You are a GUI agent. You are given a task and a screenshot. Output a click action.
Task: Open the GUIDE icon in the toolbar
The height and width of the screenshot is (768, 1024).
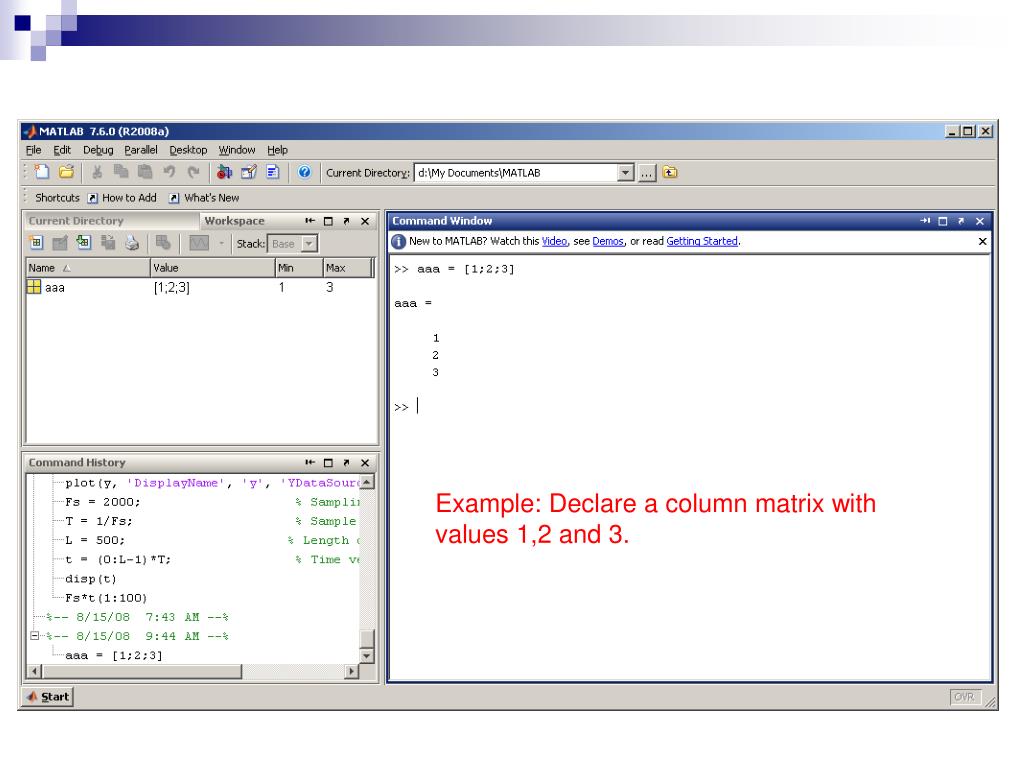tap(246, 173)
